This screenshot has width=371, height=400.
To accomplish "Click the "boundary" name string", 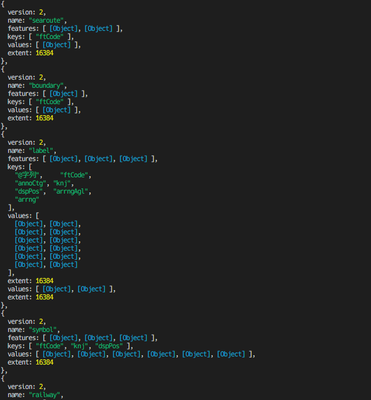I will click(46, 86).
